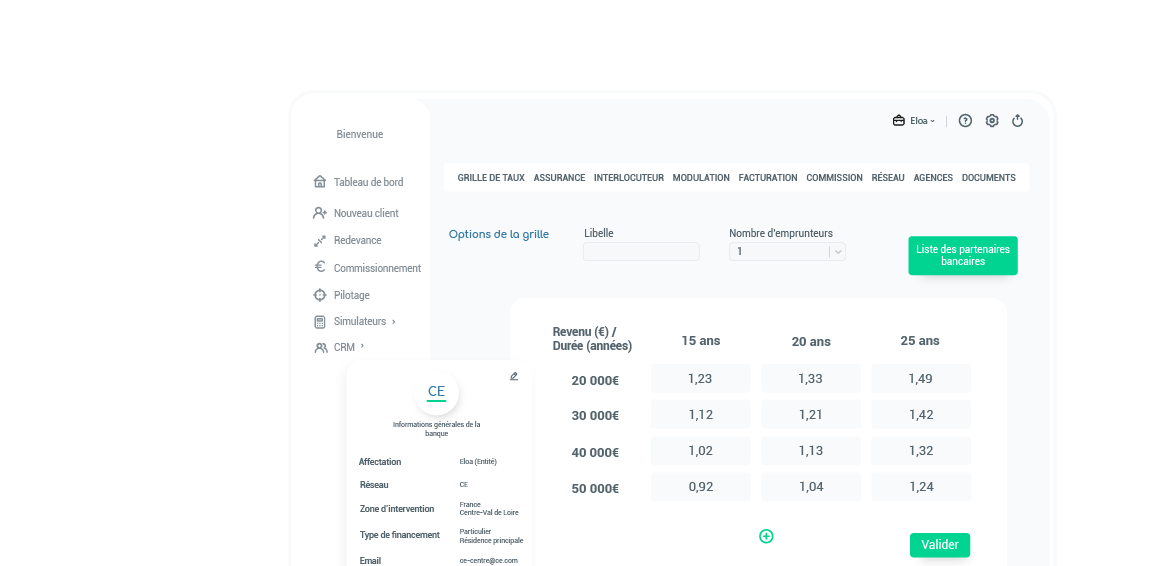1176x566 pixels.
Task: Click the Eloa (Entité) affectation value
Action: click(x=478, y=462)
